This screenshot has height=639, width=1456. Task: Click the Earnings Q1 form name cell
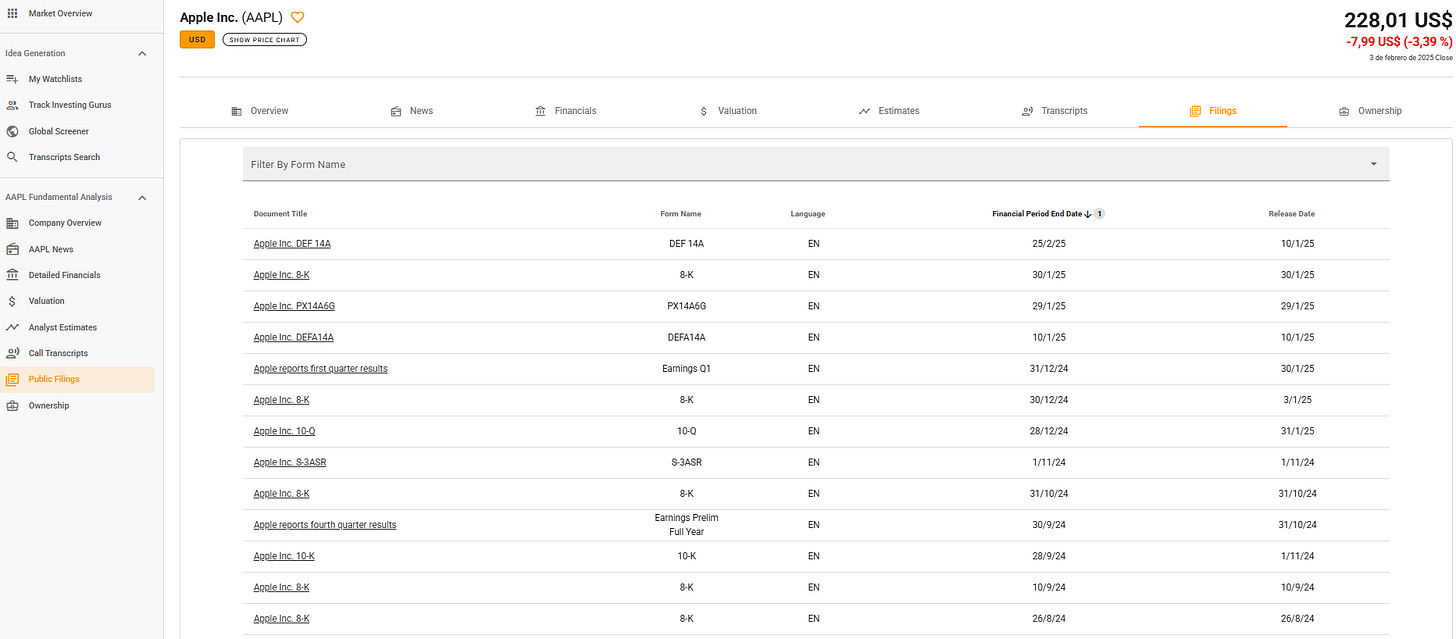pyautogui.click(x=686, y=369)
